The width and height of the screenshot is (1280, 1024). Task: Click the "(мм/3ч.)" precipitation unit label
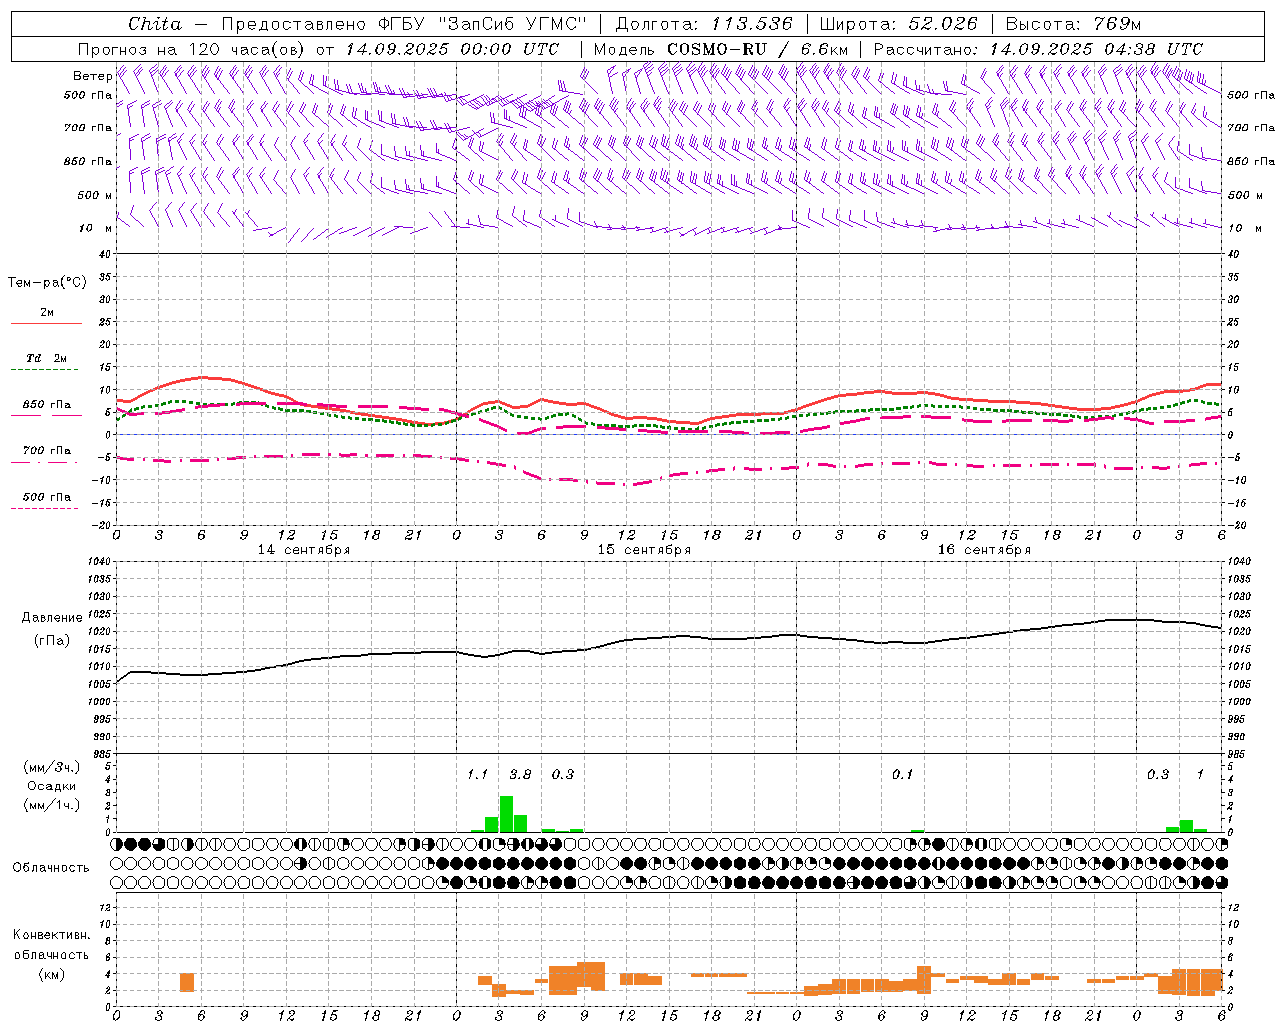pos(52,767)
